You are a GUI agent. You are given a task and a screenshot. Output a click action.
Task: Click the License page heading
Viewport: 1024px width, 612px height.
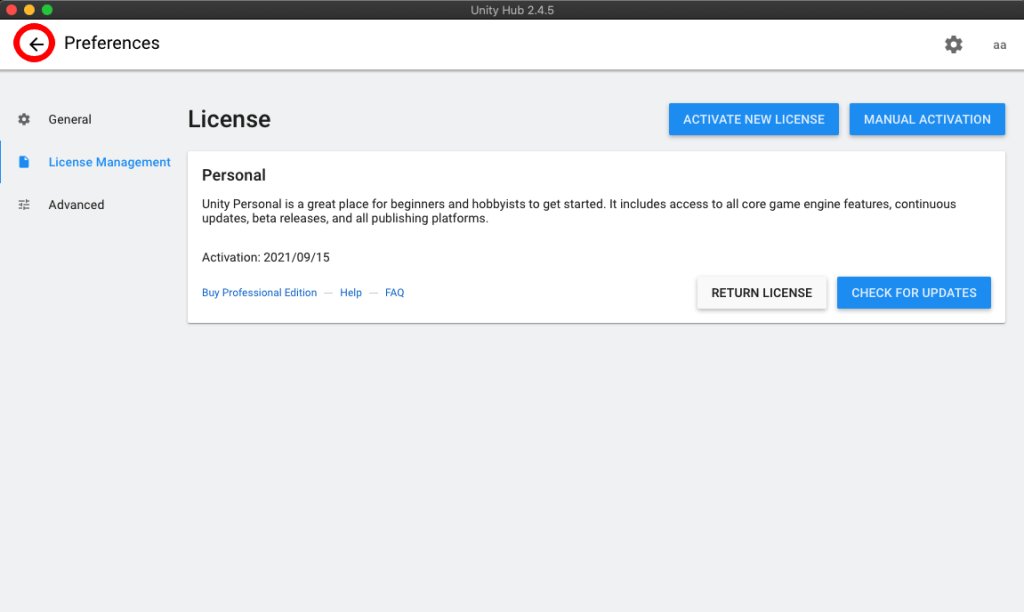[229, 120]
